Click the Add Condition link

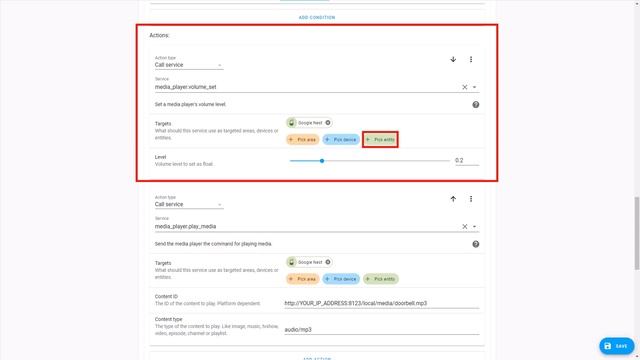317,18
